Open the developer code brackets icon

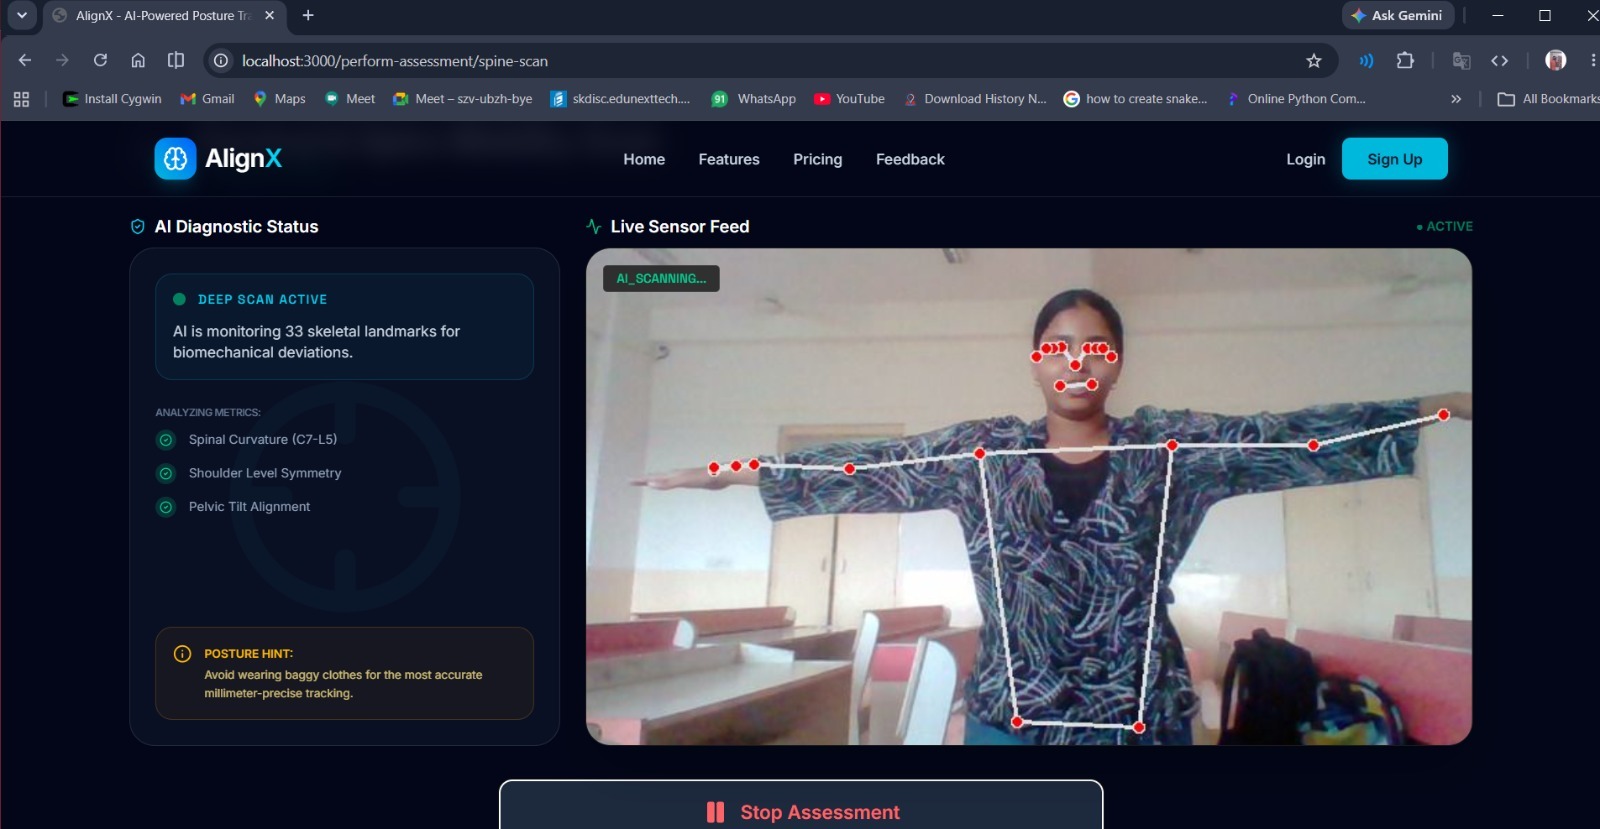tap(1499, 61)
